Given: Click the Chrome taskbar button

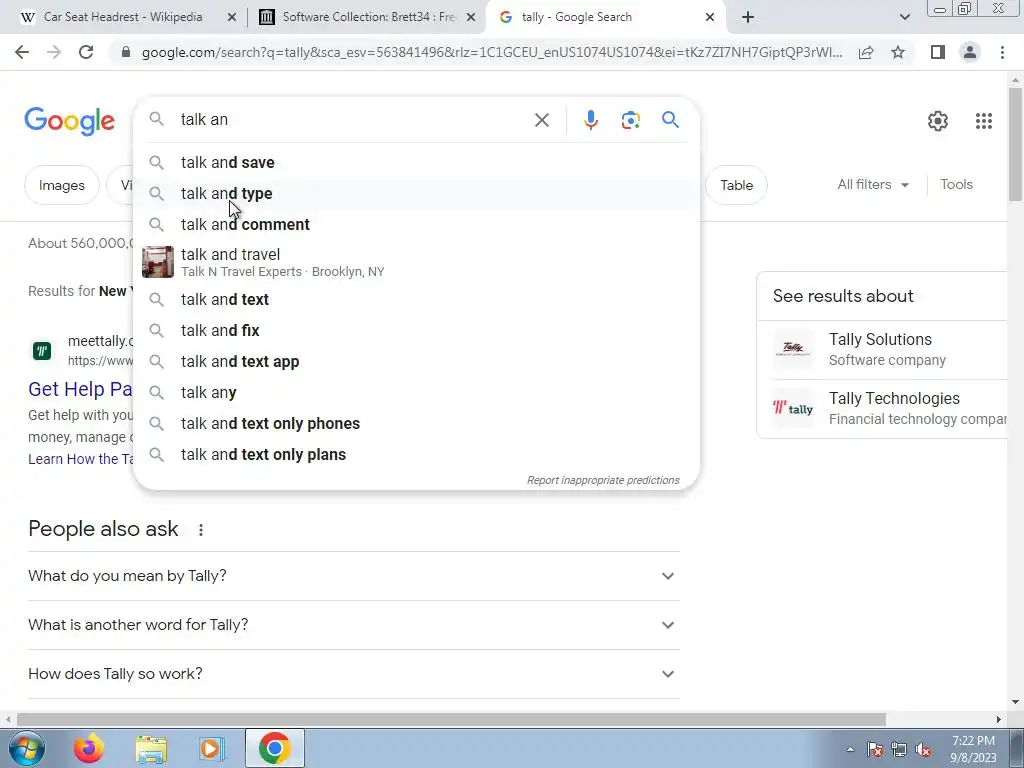Looking at the screenshot, I should 274,748.
